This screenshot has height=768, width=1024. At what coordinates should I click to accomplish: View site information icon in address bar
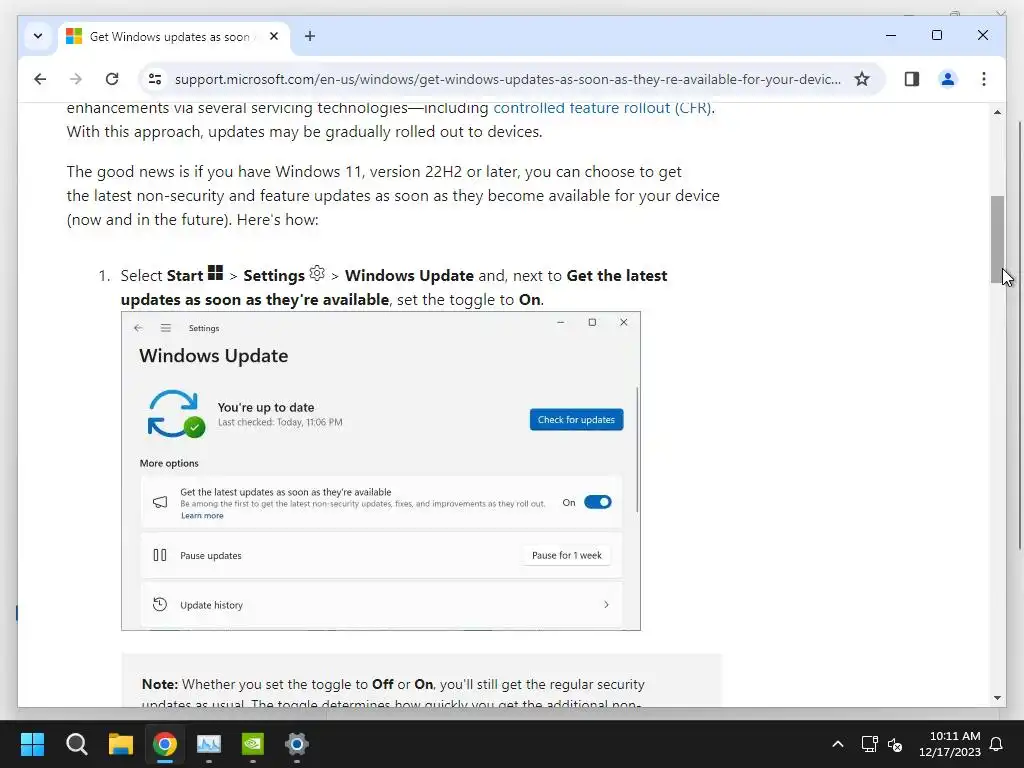pos(155,79)
